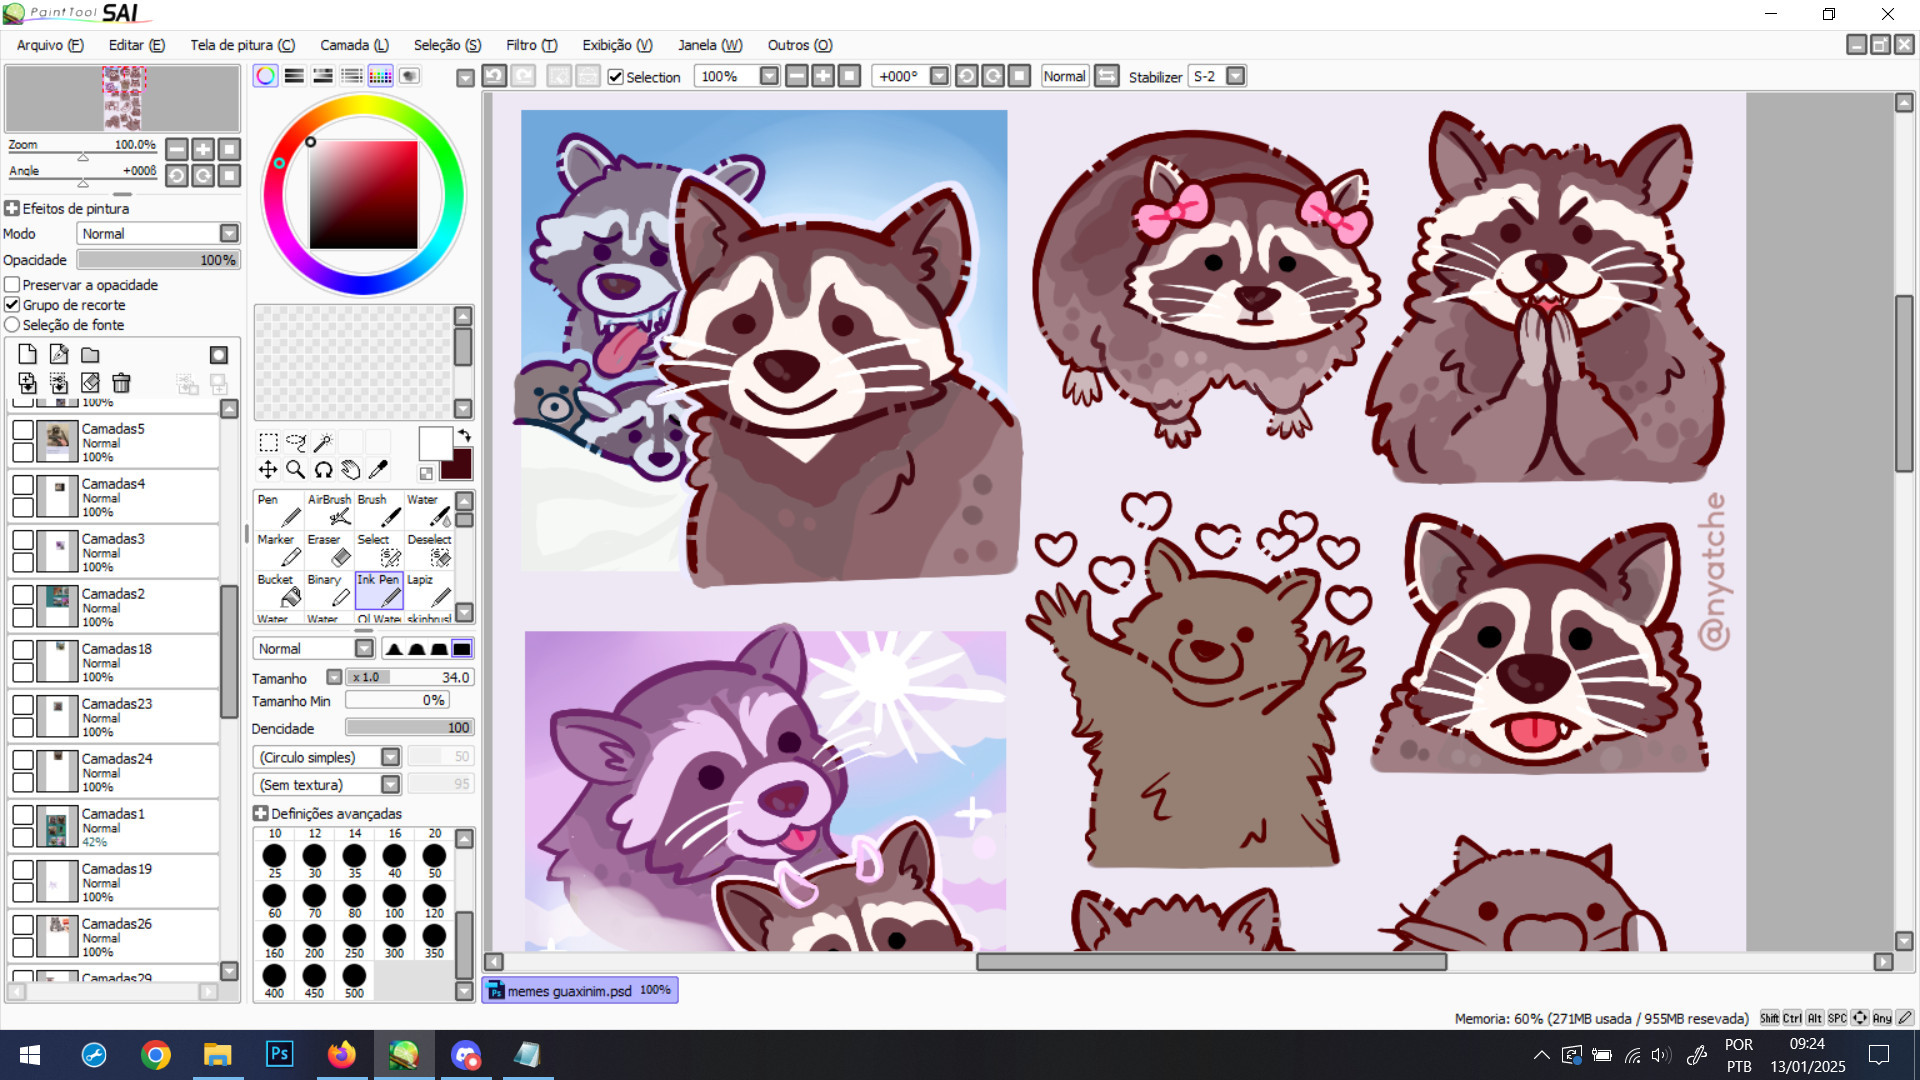Viewport: 1920px width, 1080px height.
Task: Open the Janela menu
Action: [x=710, y=45]
